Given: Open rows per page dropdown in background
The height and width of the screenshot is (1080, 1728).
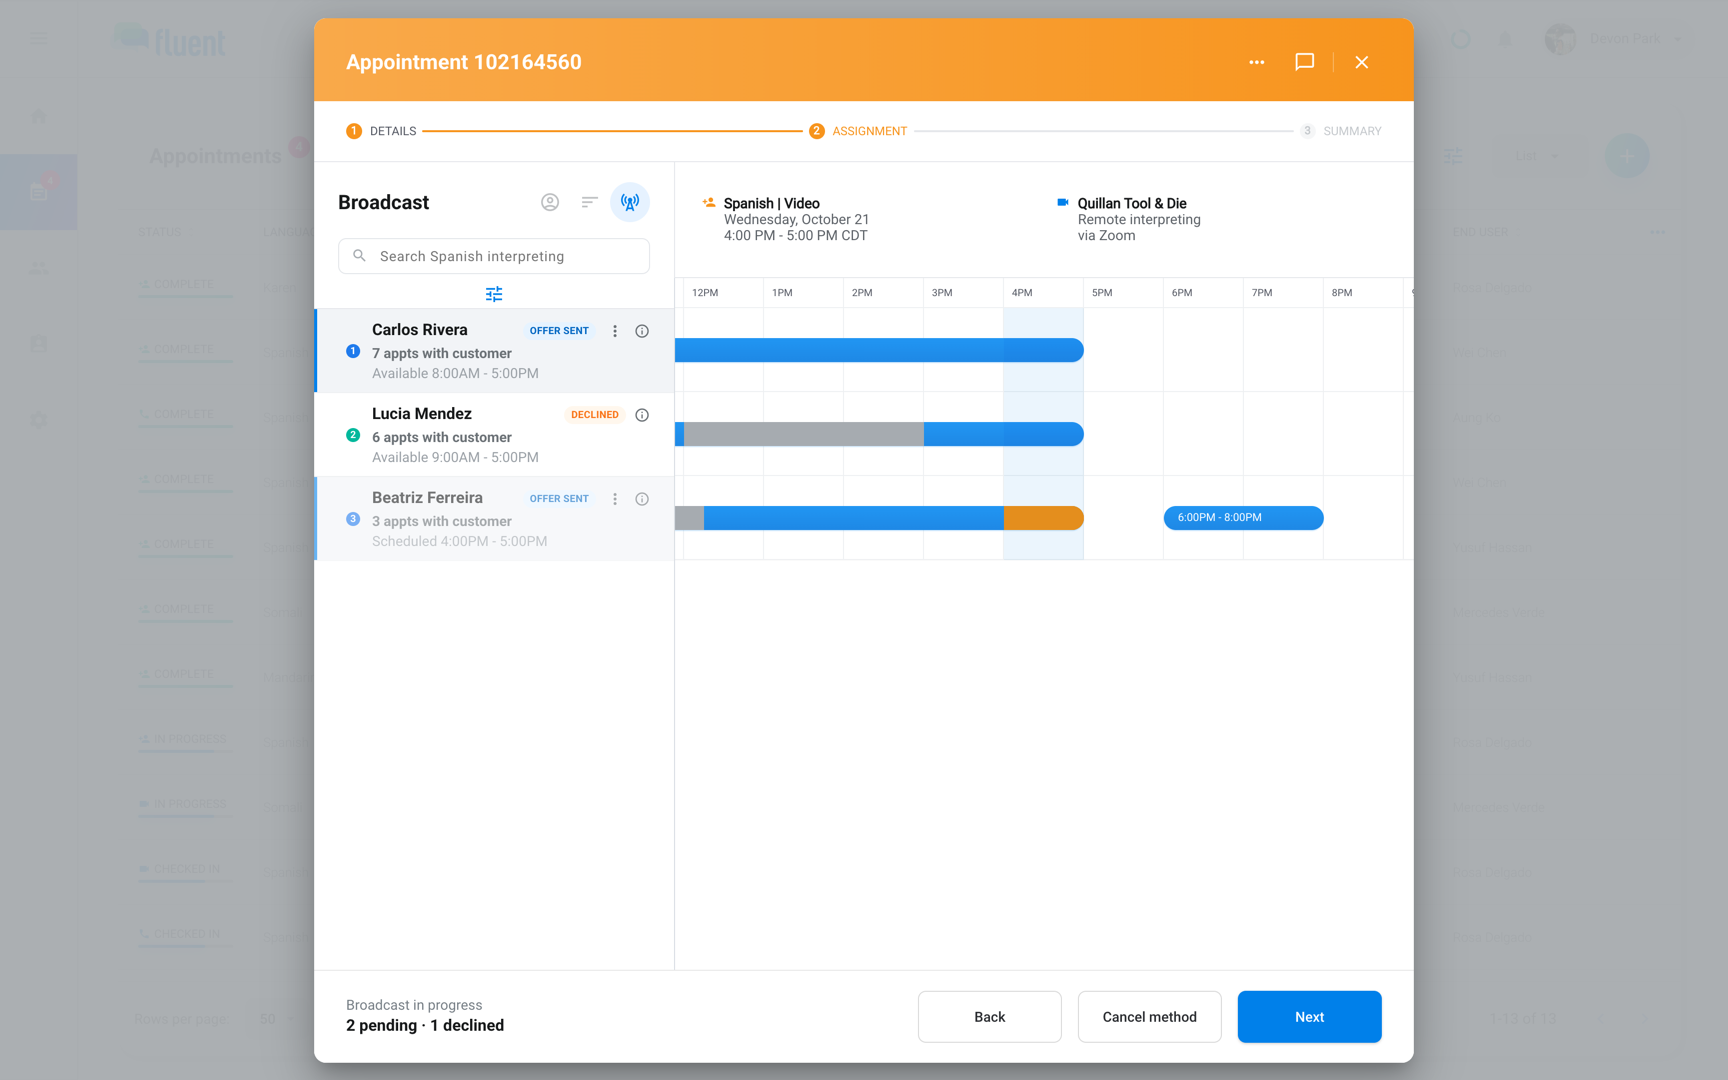Looking at the screenshot, I should pos(275,1019).
